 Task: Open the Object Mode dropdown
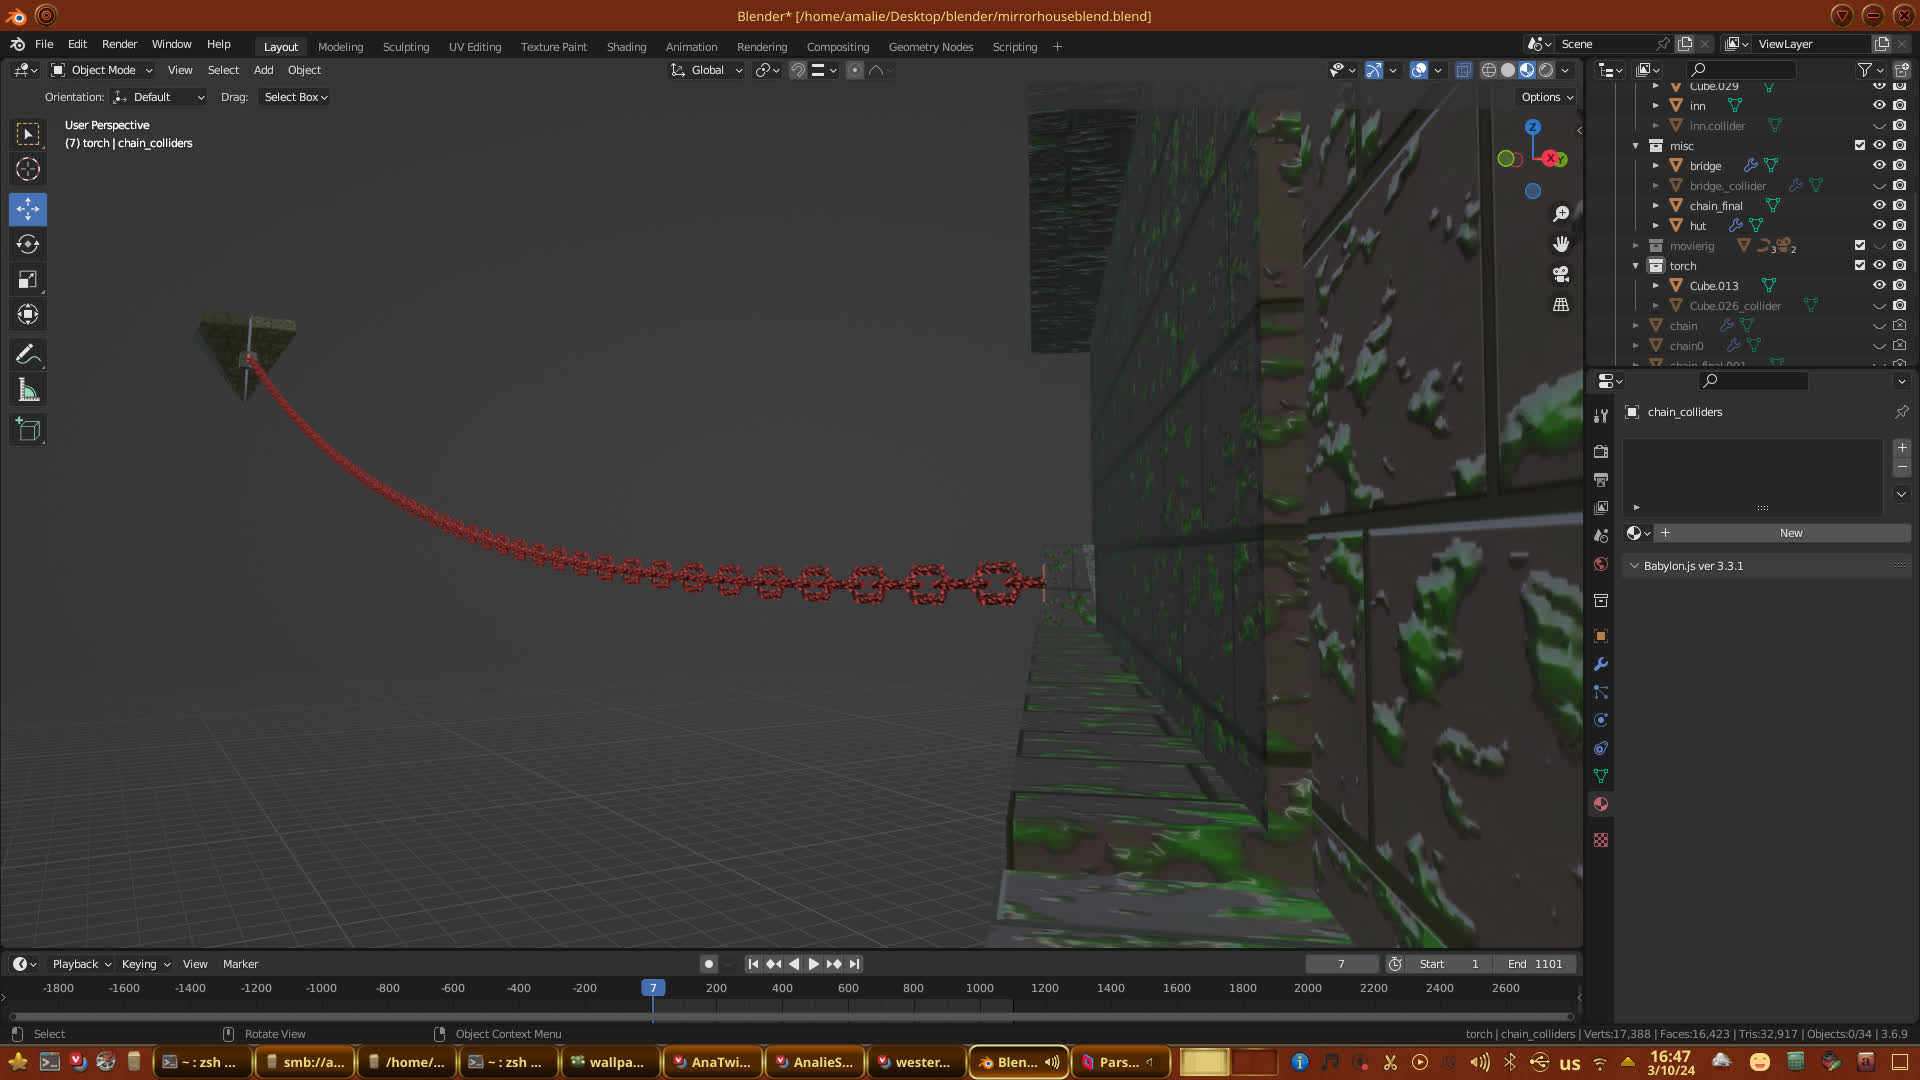point(102,70)
